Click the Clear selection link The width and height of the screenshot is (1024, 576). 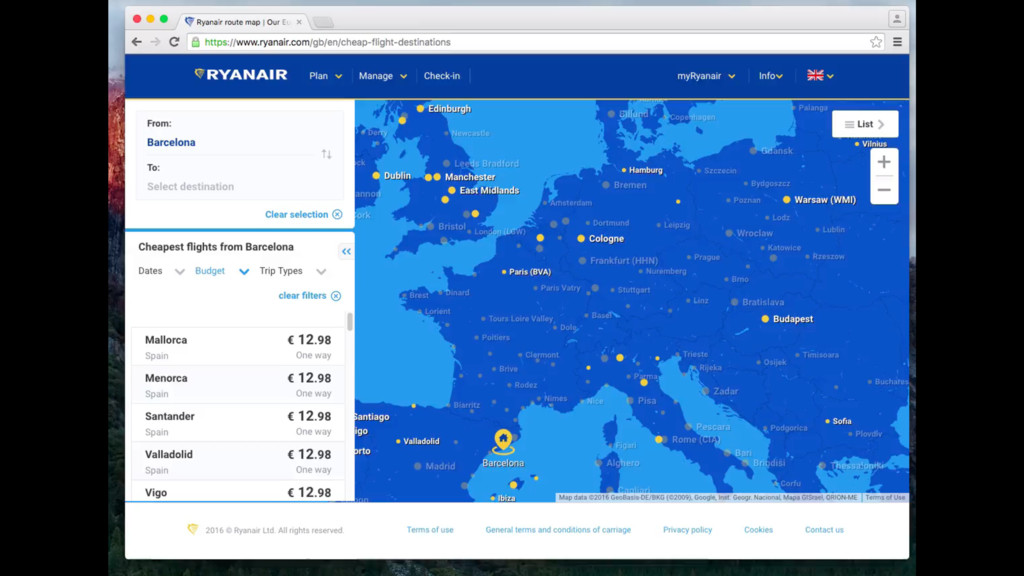click(x=296, y=214)
